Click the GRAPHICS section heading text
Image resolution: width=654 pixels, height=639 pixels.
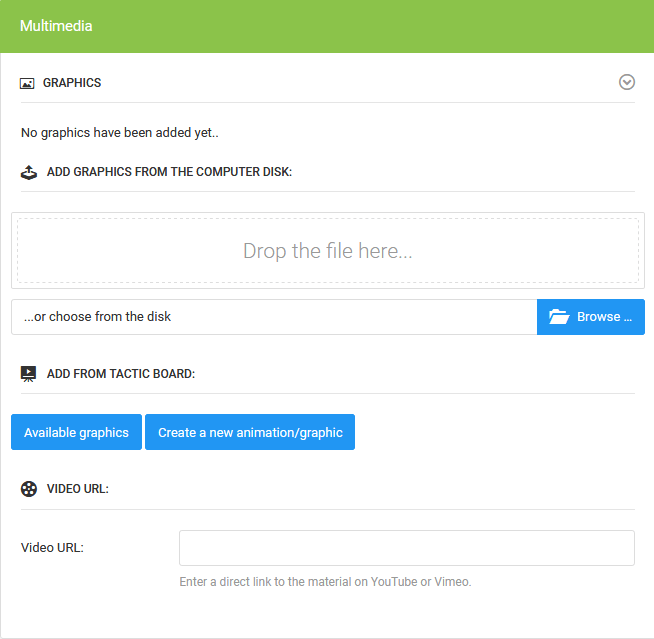(72, 83)
